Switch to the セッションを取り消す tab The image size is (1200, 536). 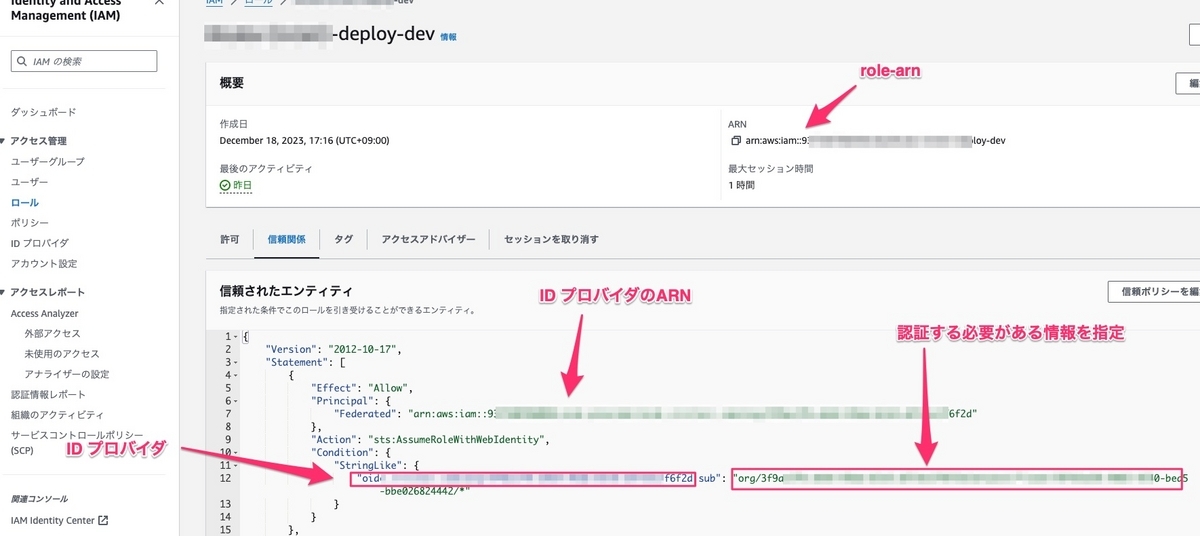tap(551, 239)
